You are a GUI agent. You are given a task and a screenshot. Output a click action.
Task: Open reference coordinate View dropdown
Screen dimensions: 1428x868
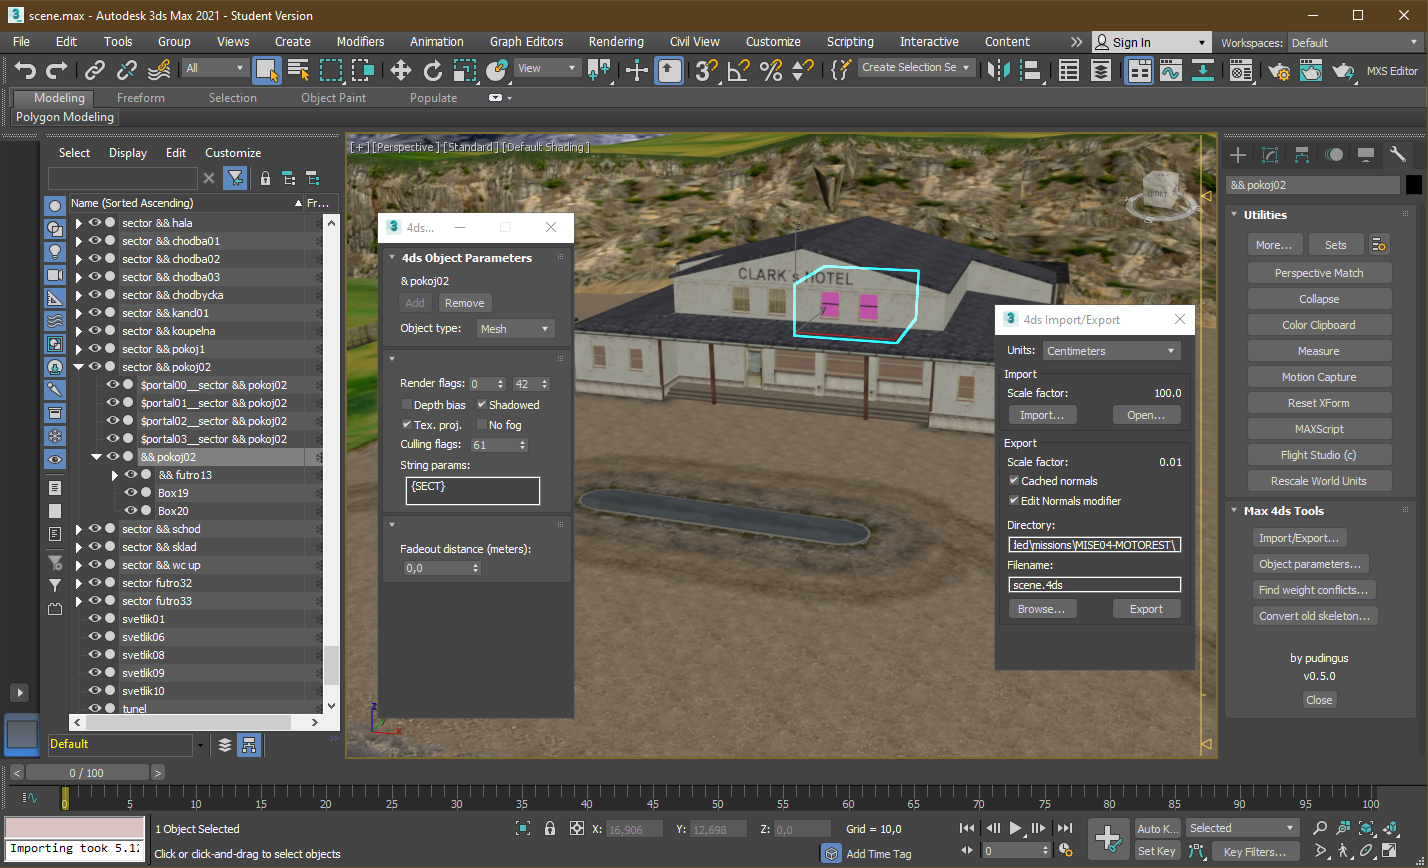pyautogui.click(x=546, y=68)
